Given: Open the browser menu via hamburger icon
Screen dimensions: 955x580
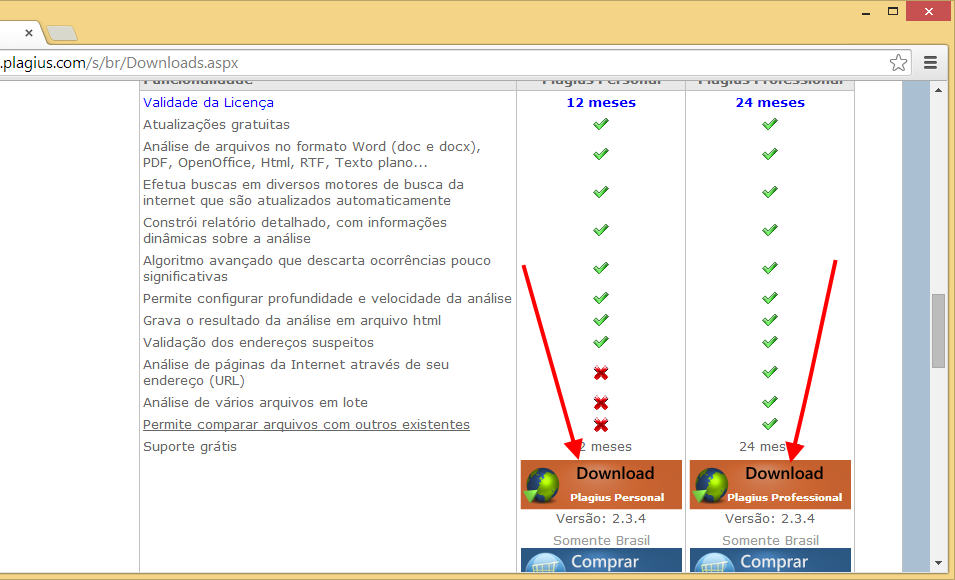Looking at the screenshot, I should point(930,62).
